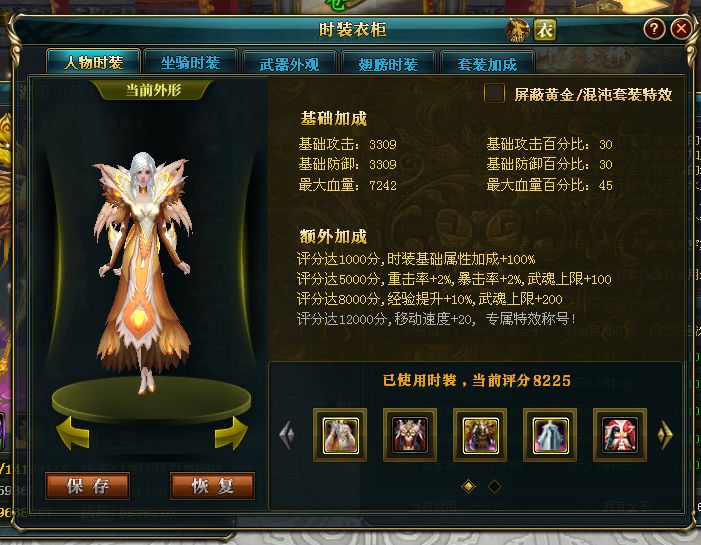
Task: Go to next costume page arrow
Action: coord(665,434)
